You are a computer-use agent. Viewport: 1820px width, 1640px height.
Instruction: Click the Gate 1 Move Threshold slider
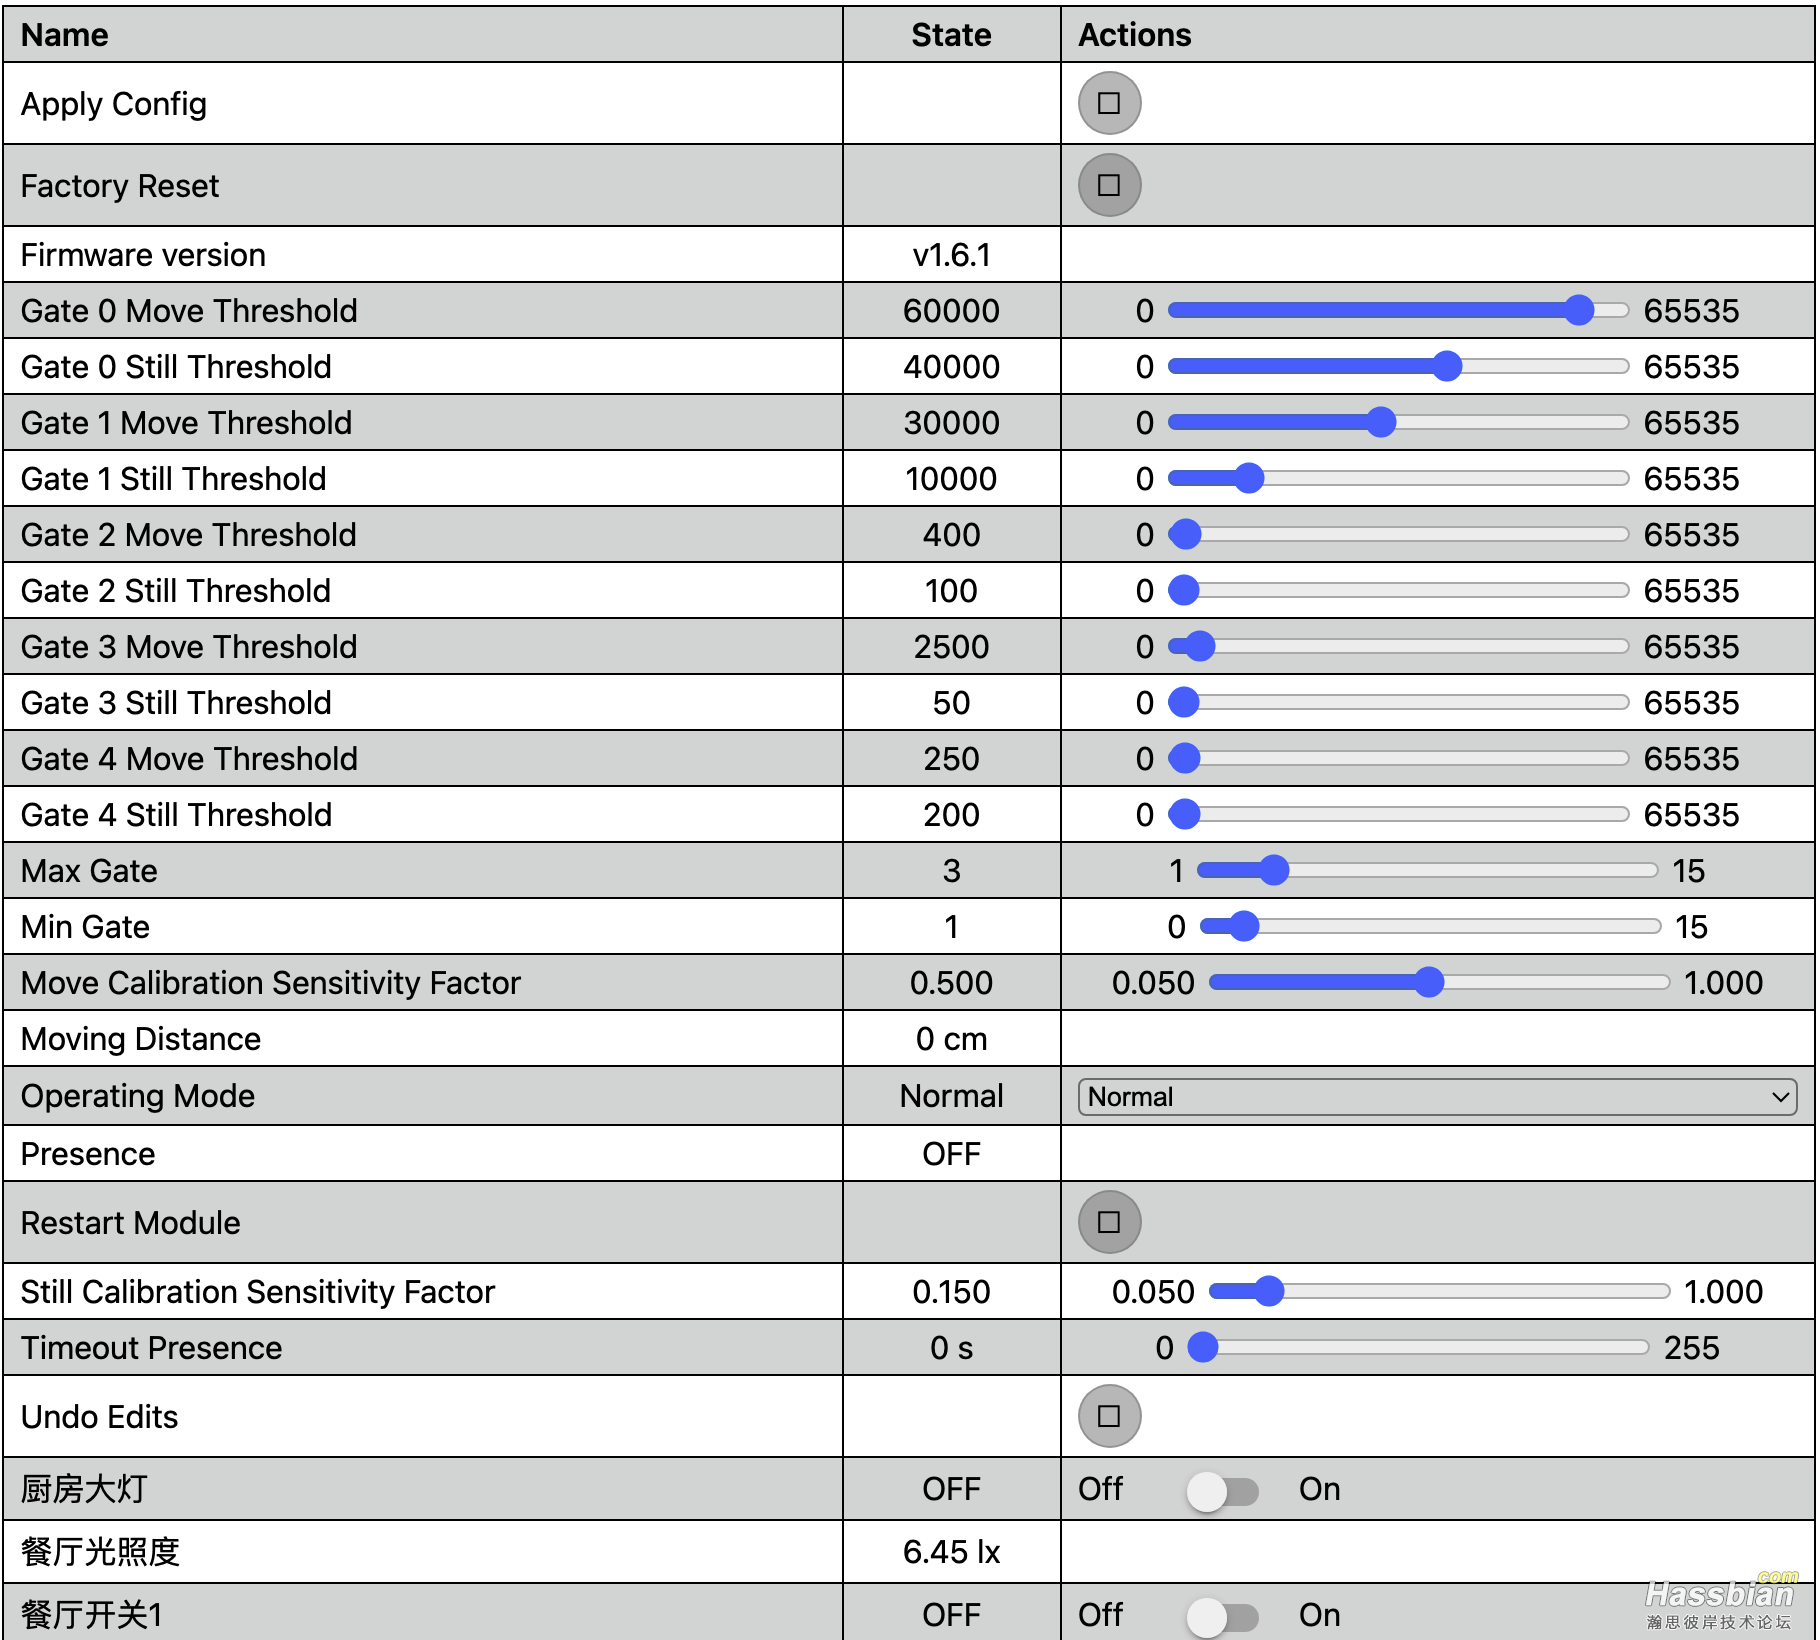pyautogui.click(x=1398, y=422)
